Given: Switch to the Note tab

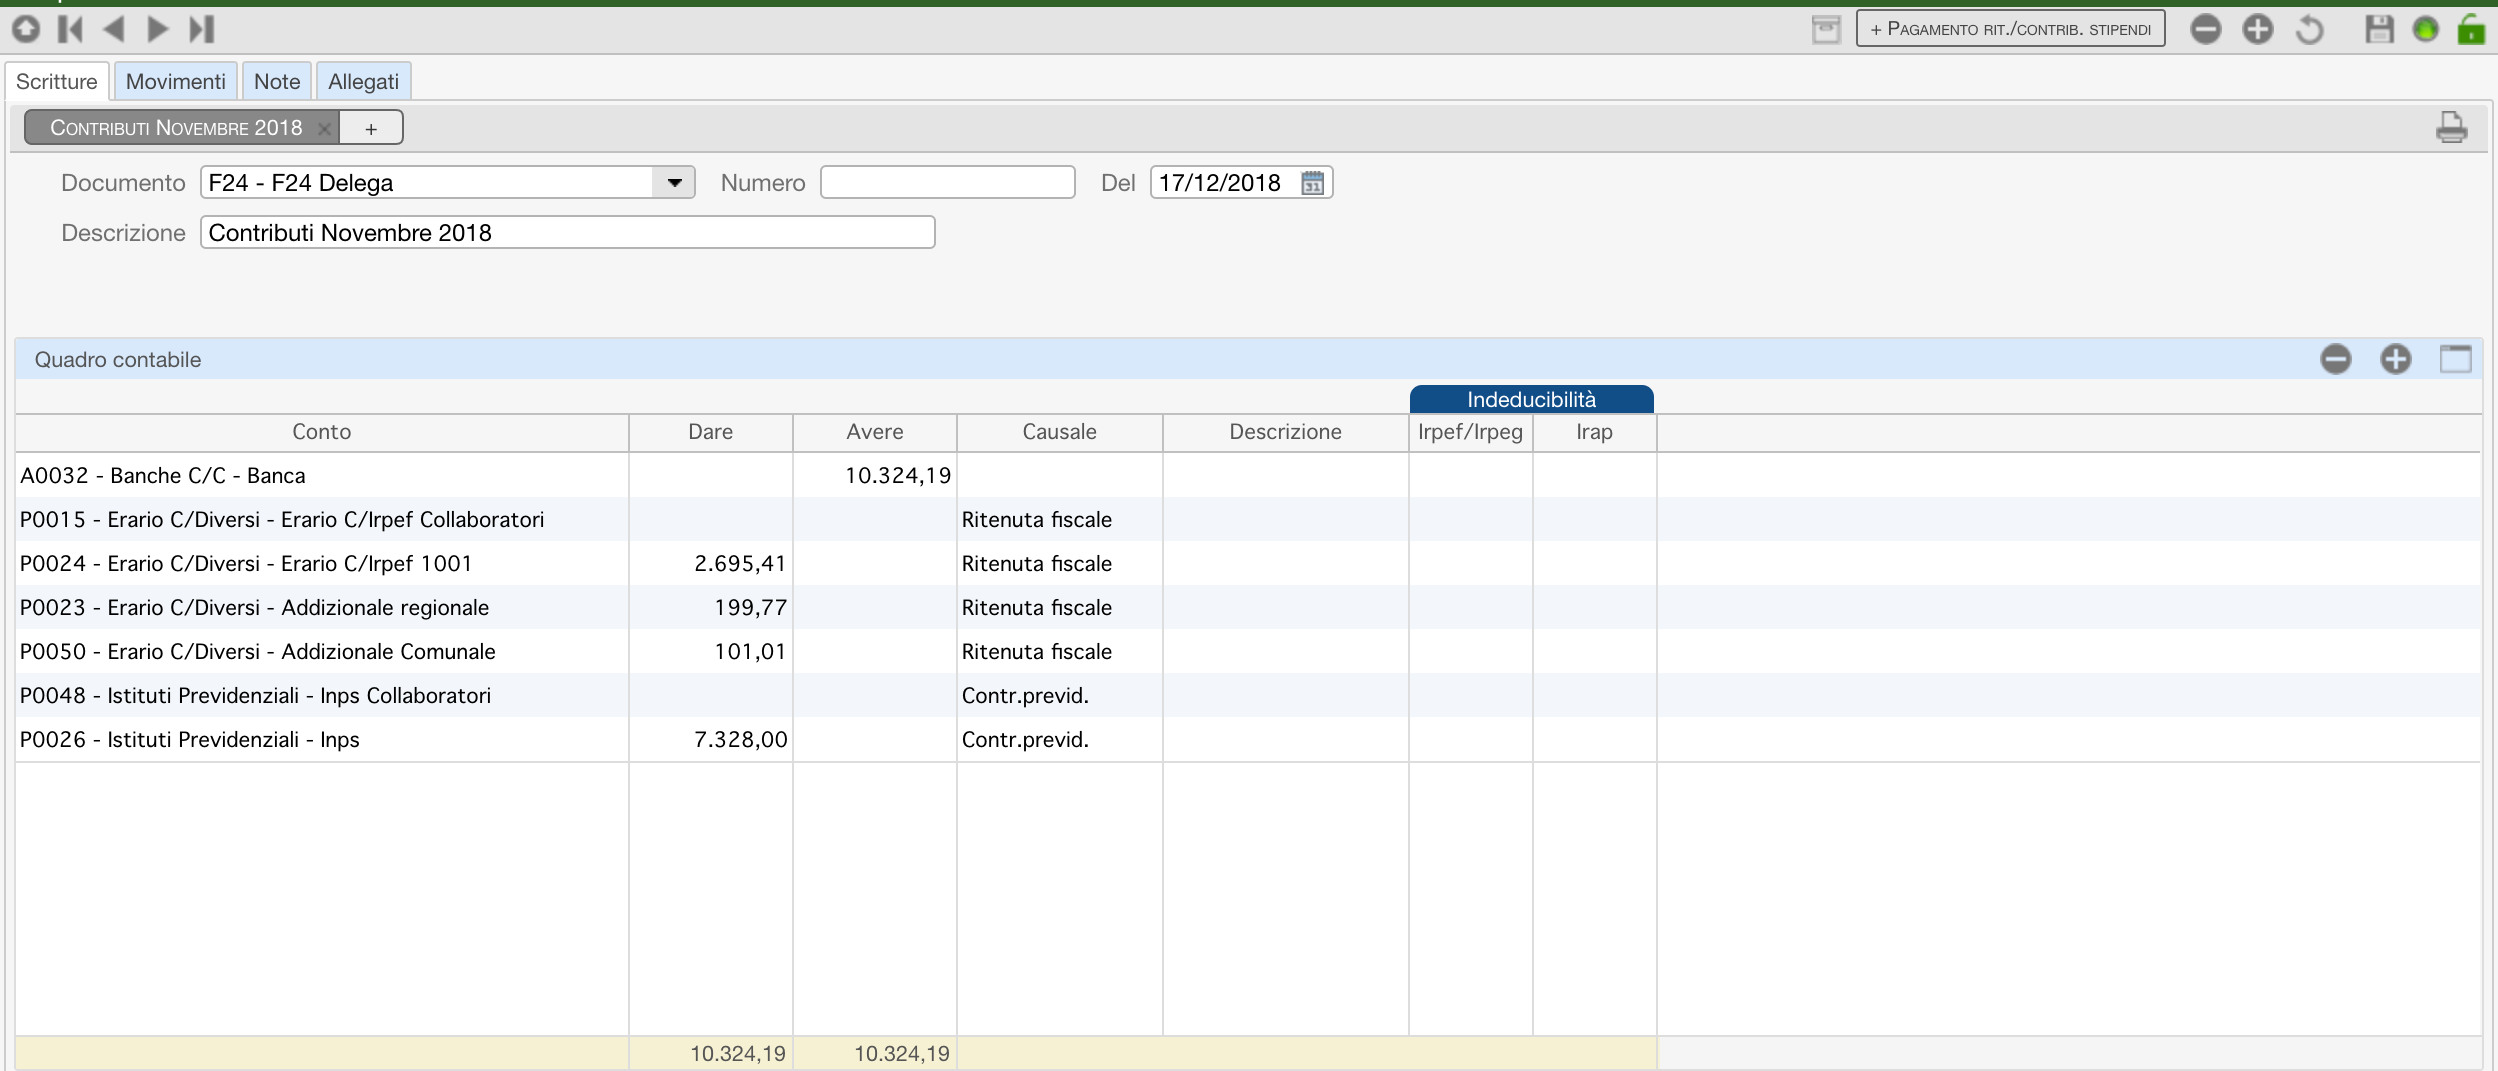Looking at the screenshot, I should (277, 81).
